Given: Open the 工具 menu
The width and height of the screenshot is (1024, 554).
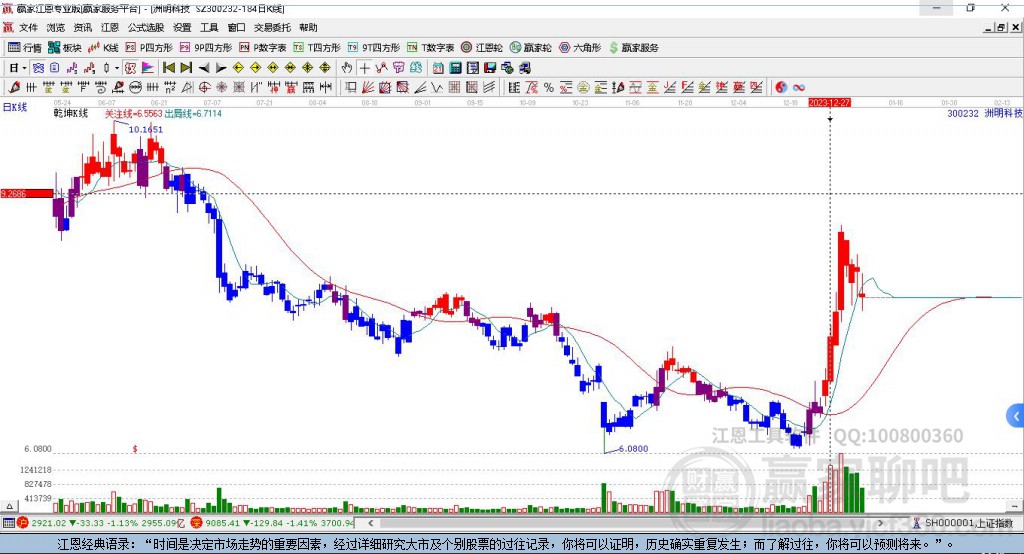Looking at the screenshot, I should tap(209, 27).
